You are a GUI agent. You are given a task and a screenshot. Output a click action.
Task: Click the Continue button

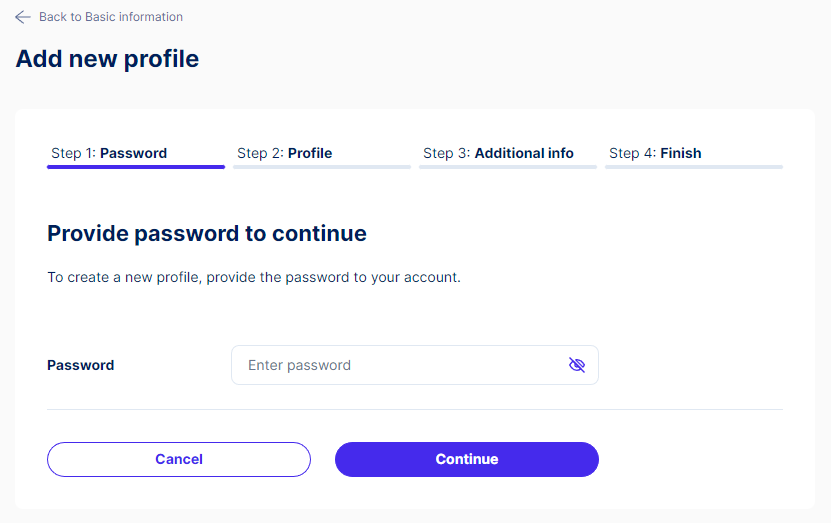[x=467, y=459]
